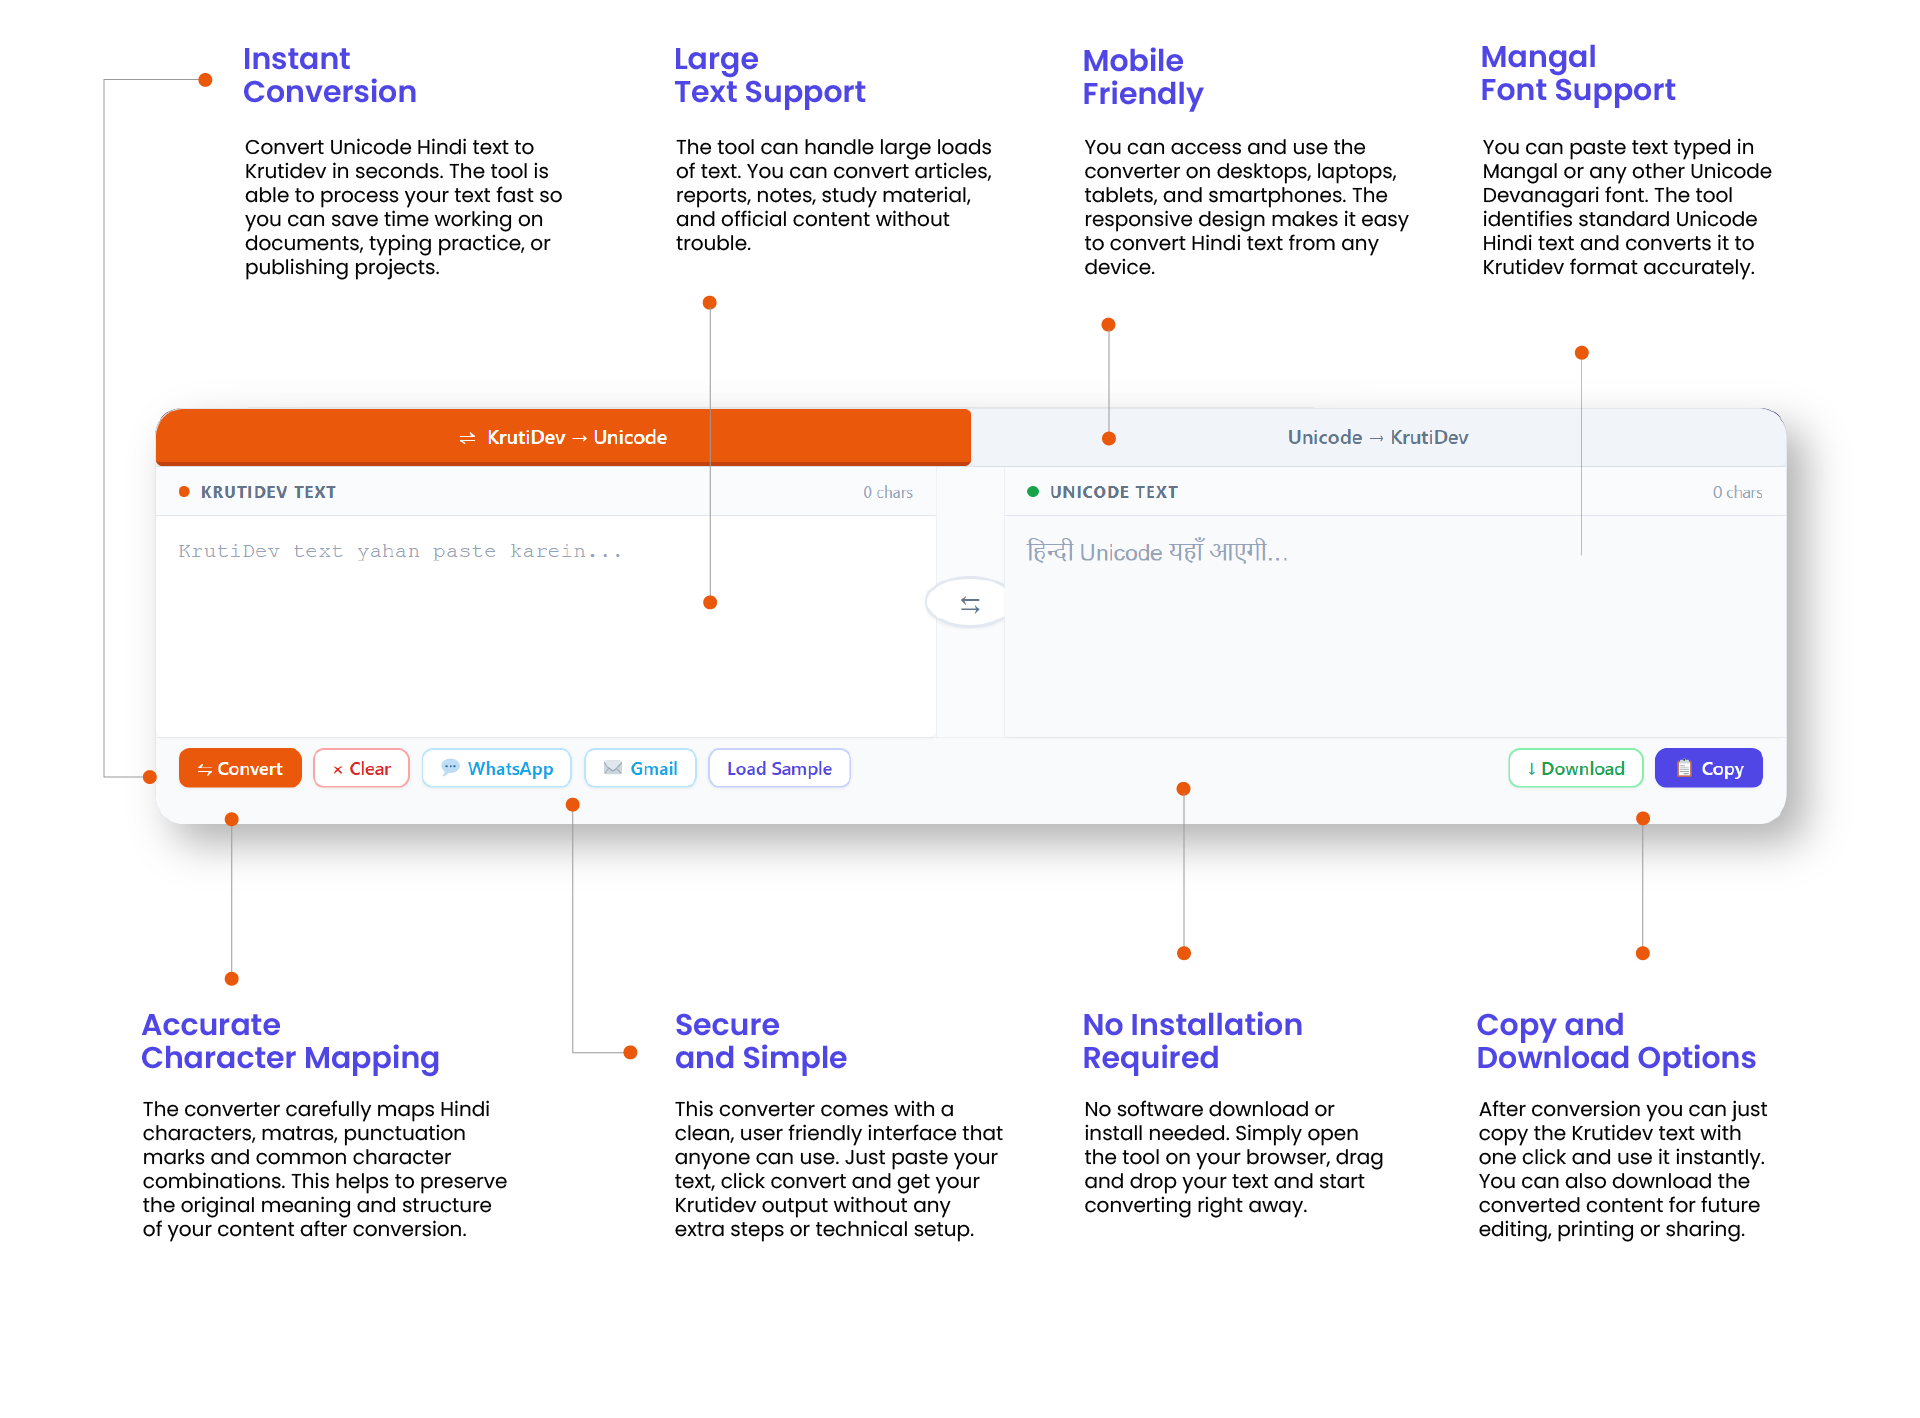Click the speech bubble icon on WhatsApp button
Image resolution: width=1920 pixels, height=1418 pixels.
pyautogui.click(x=450, y=767)
